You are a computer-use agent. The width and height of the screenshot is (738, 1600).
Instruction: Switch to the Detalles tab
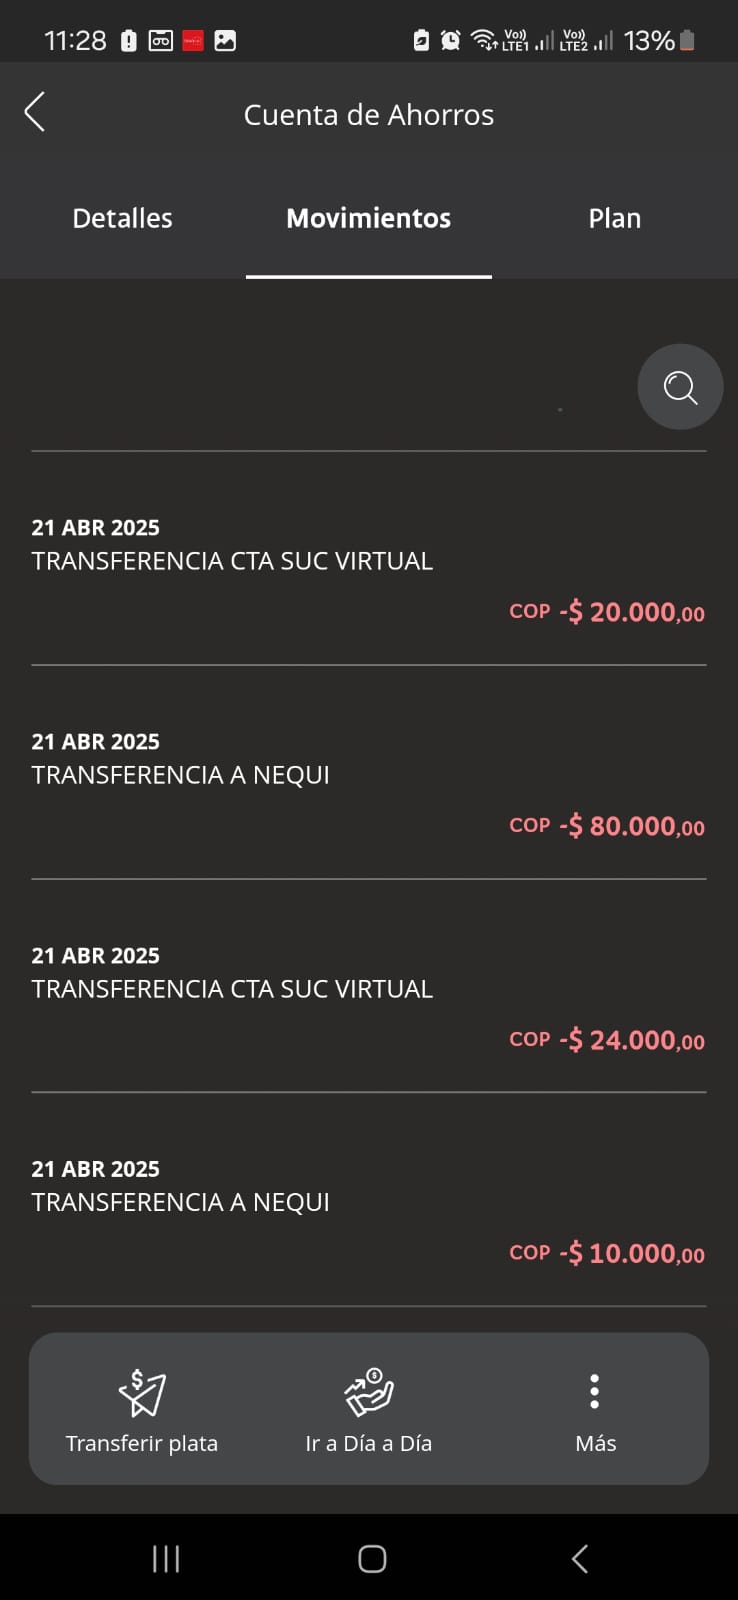pyautogui.click(x=122, y=218)
